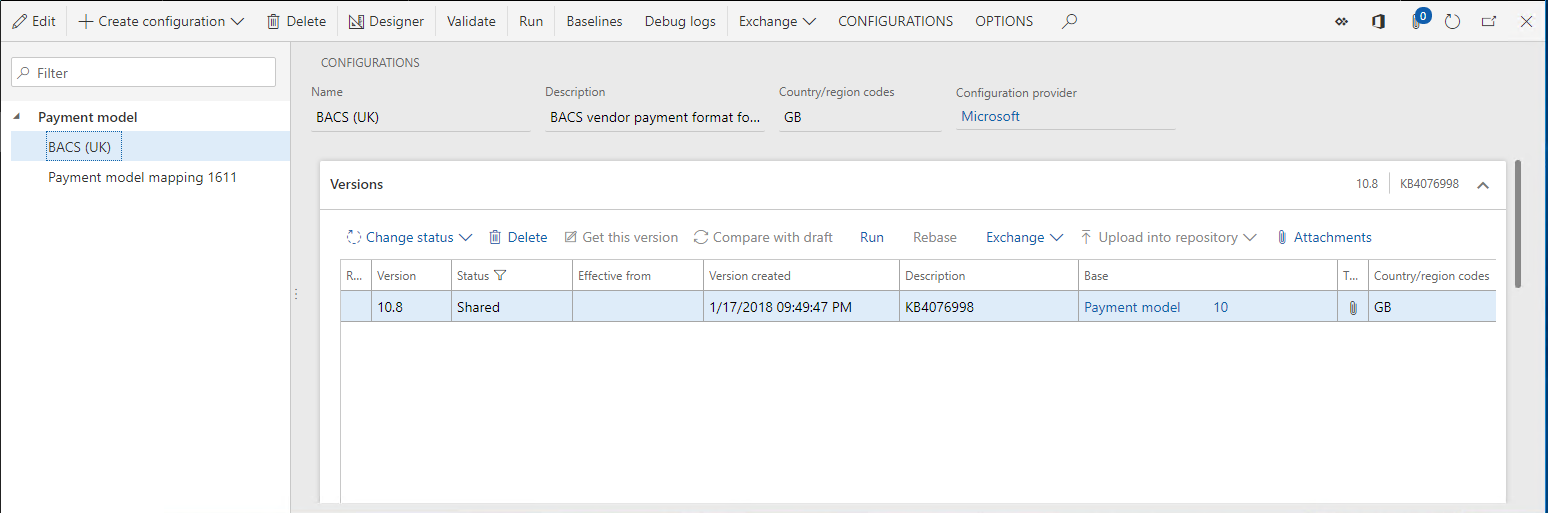Click the Edit pencil button
Viewport: 1548px width, 513px height.
pyautogui.click(x=34, y=21)
